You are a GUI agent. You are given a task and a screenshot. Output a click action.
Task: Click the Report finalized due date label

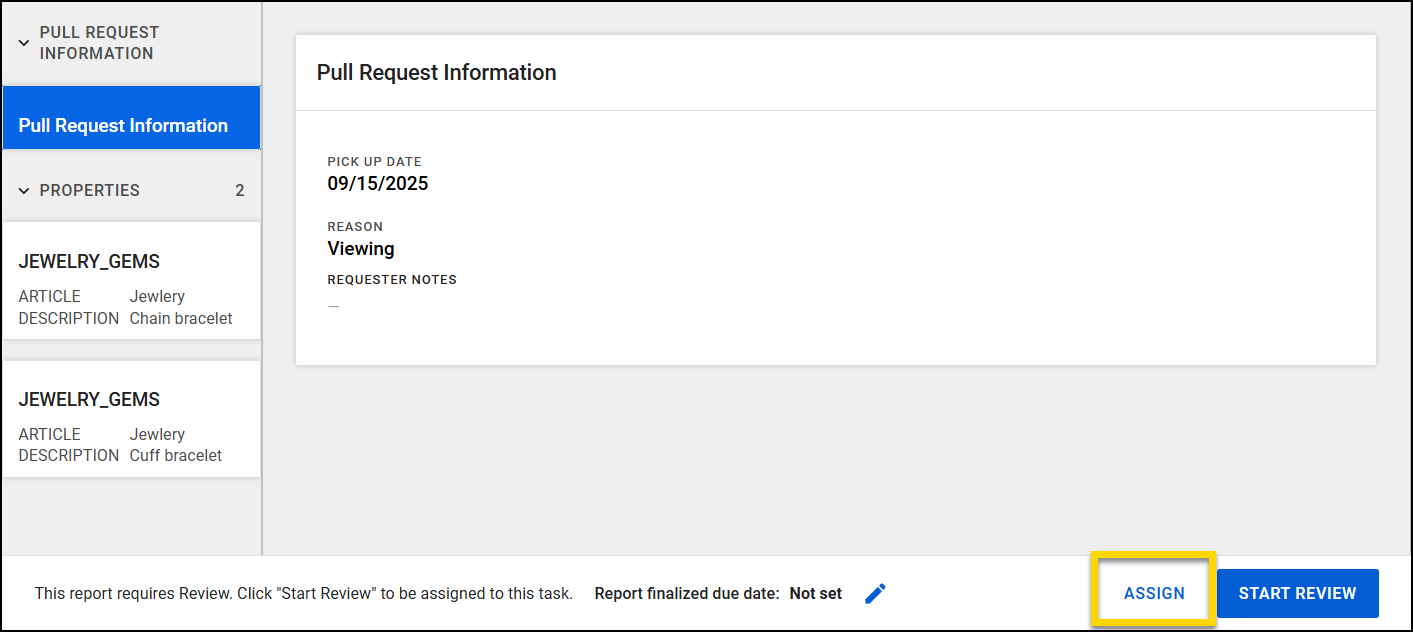click(686, 594)
